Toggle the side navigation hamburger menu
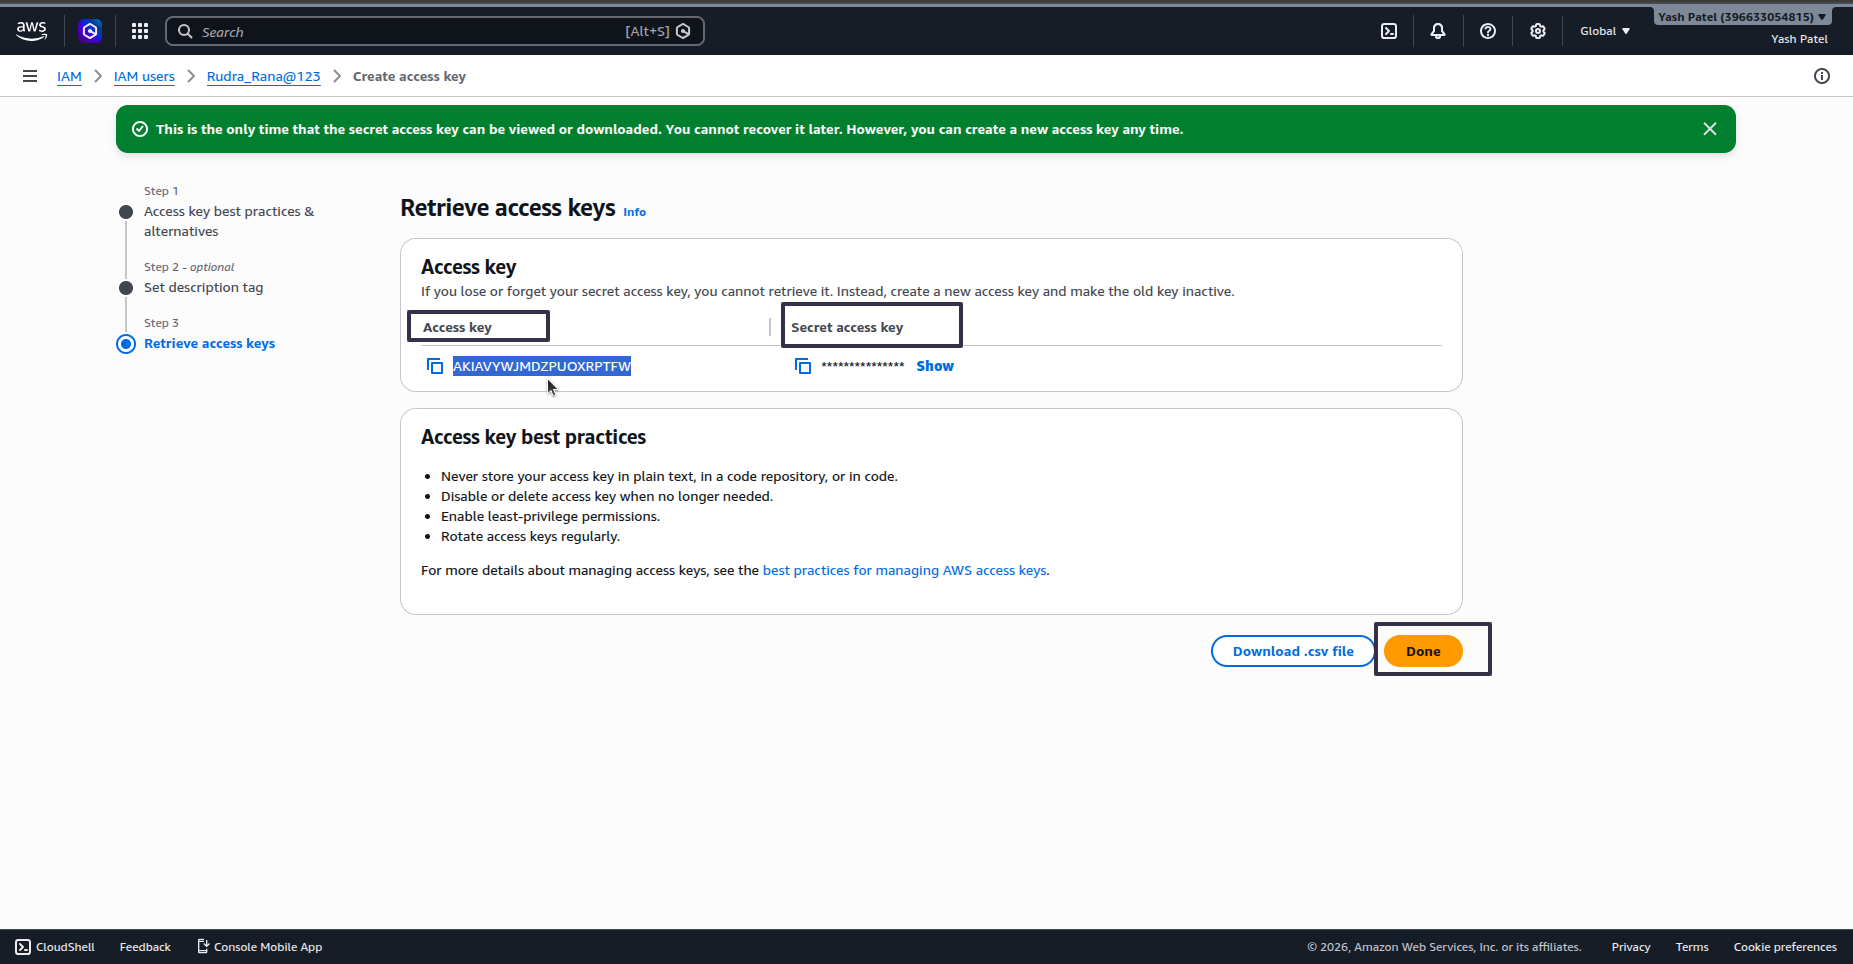The height and width of the screenshot is (964, 1853). click(30, 76)
